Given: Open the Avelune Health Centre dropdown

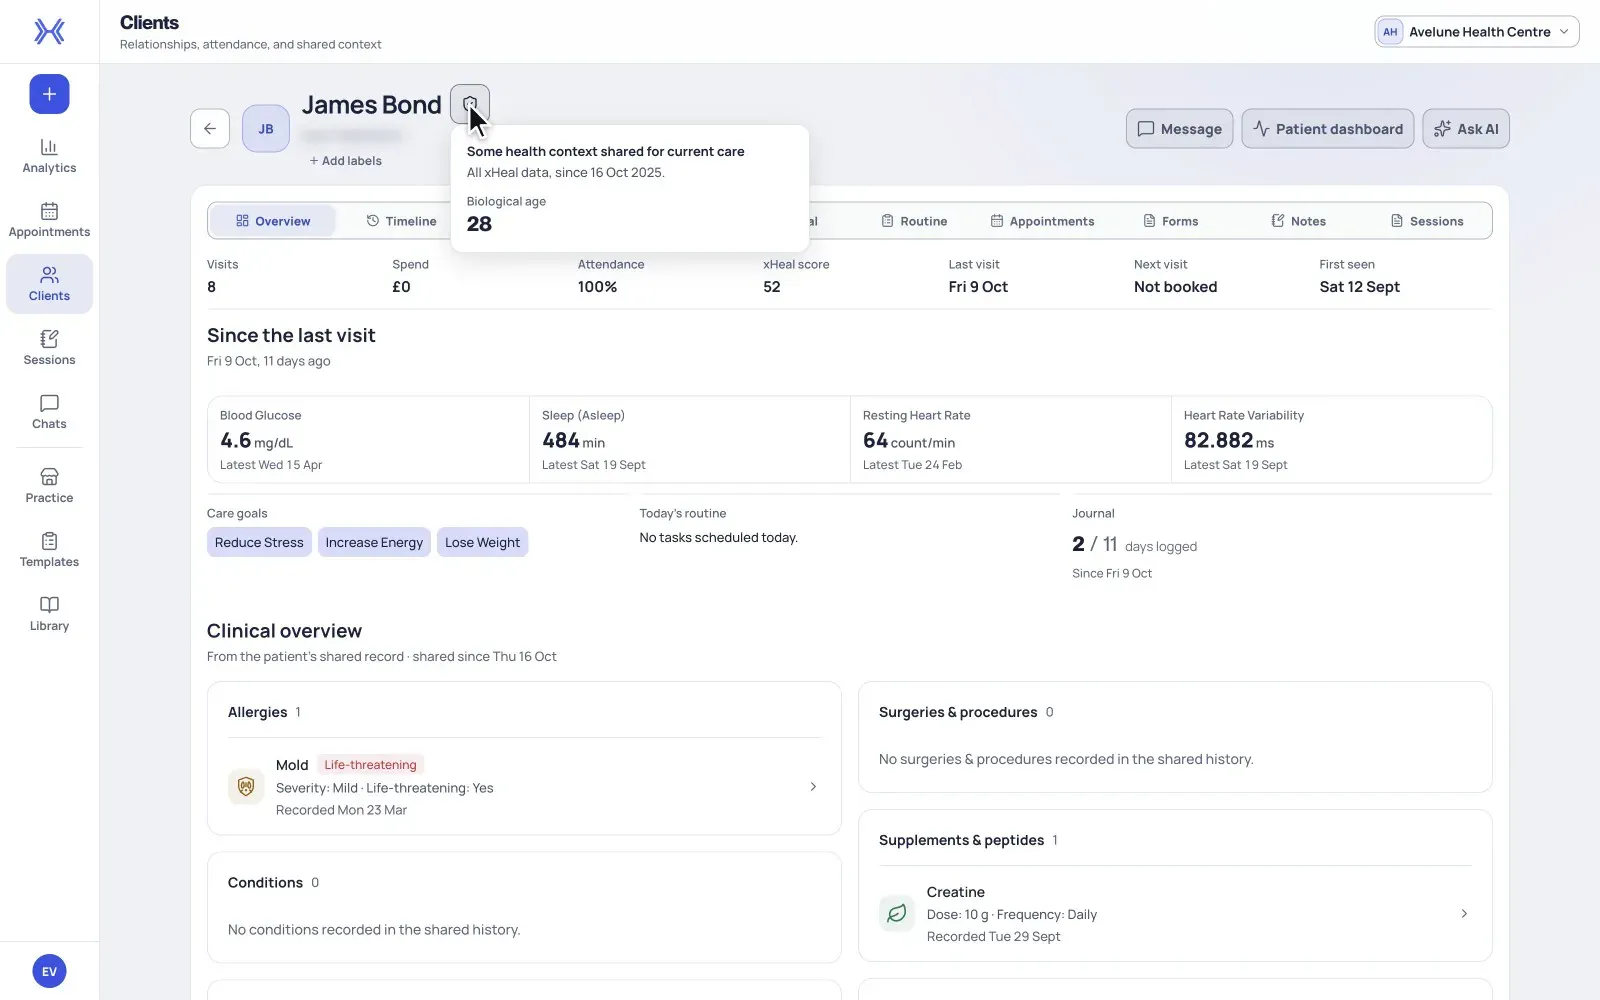Looking at the screenshot, I should tap(1477, 32).
